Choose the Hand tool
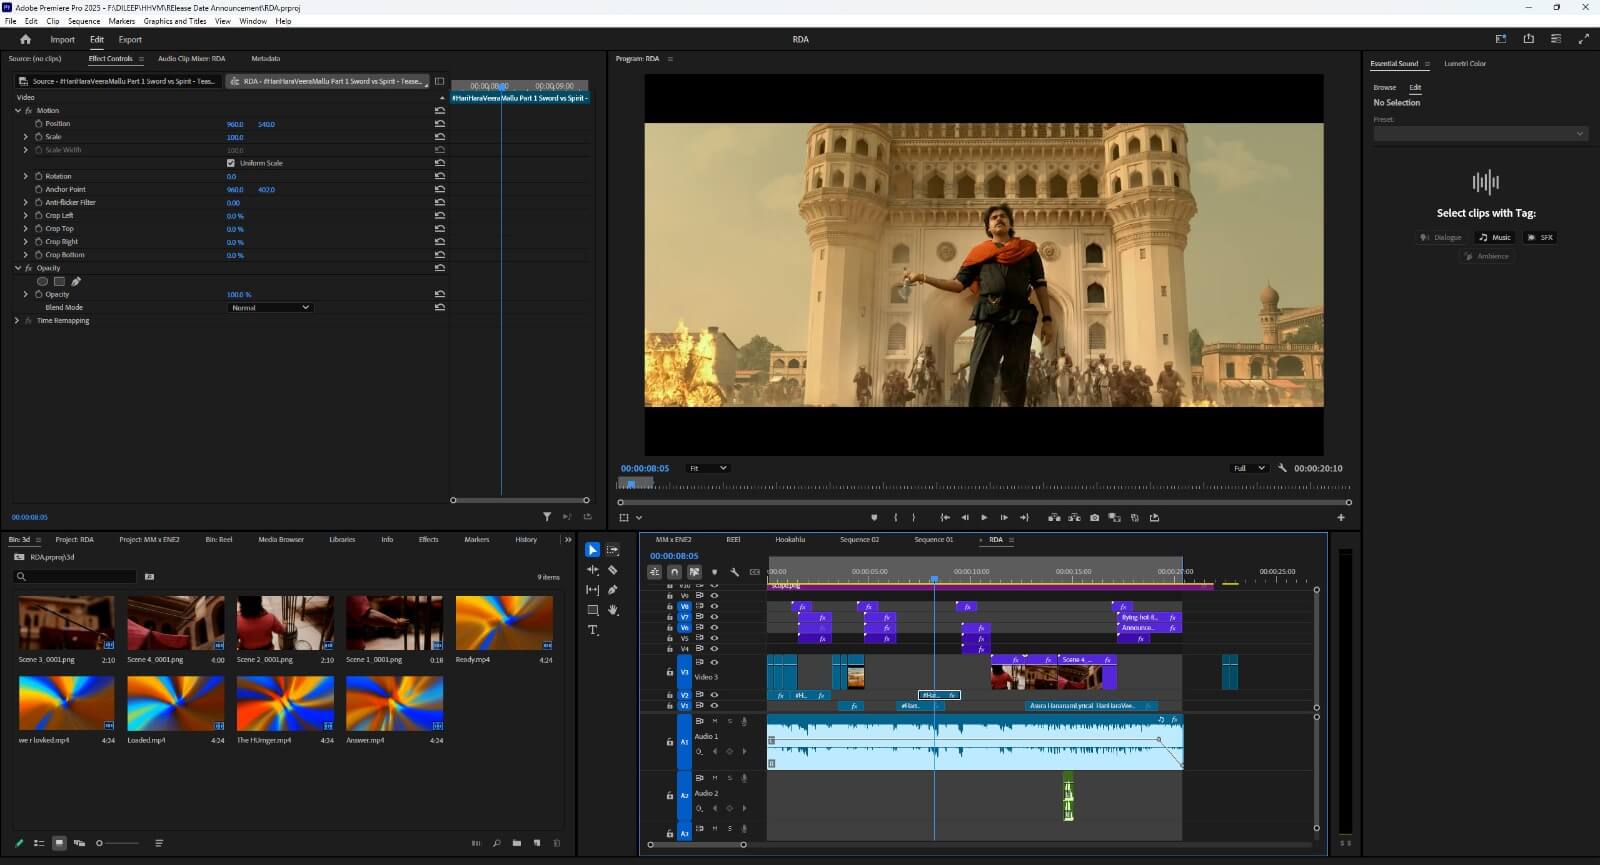Viewport: 1600px width, 865px height. click(613, 610)
